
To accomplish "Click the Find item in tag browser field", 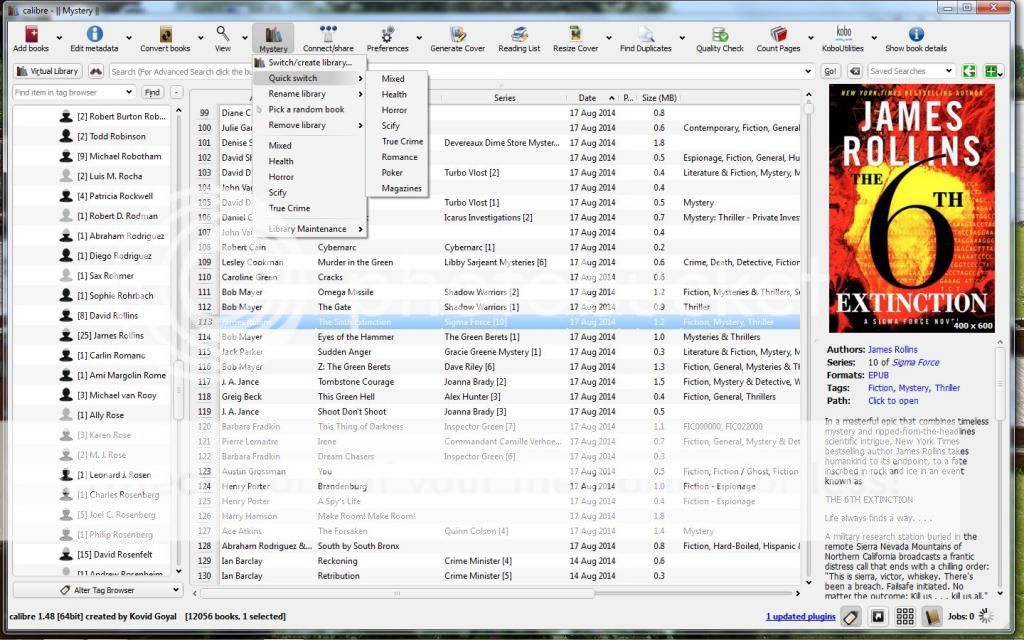I will tap(73, 92).
